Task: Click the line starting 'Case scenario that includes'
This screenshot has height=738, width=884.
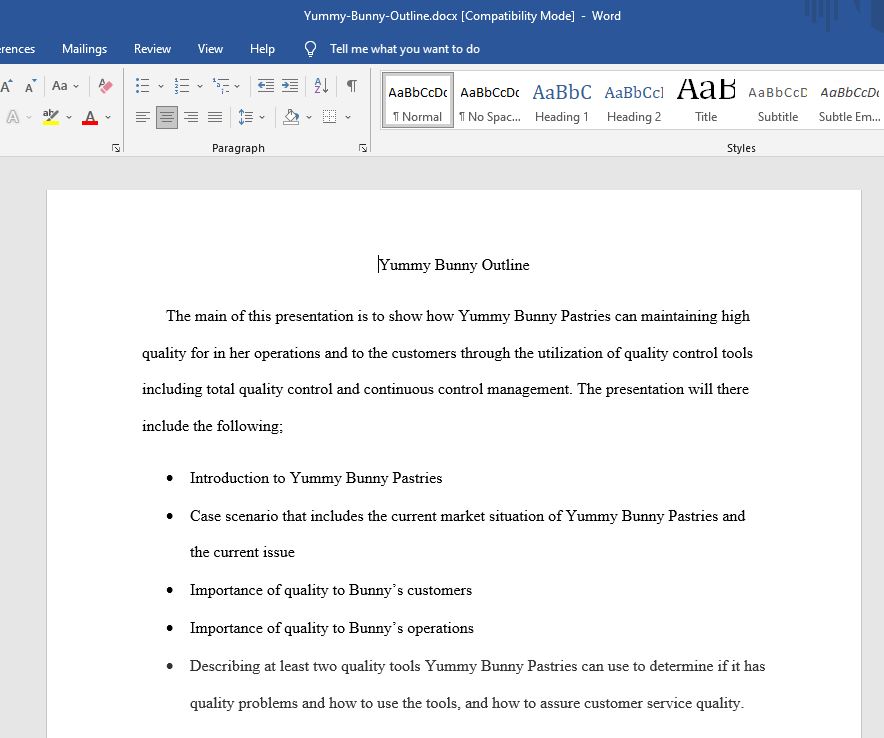Action: [467, 516]
